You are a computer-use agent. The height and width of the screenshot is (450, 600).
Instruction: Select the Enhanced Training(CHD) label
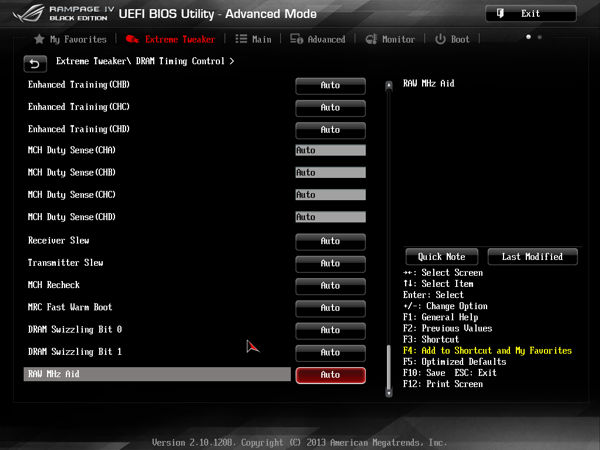click(79, 129)
